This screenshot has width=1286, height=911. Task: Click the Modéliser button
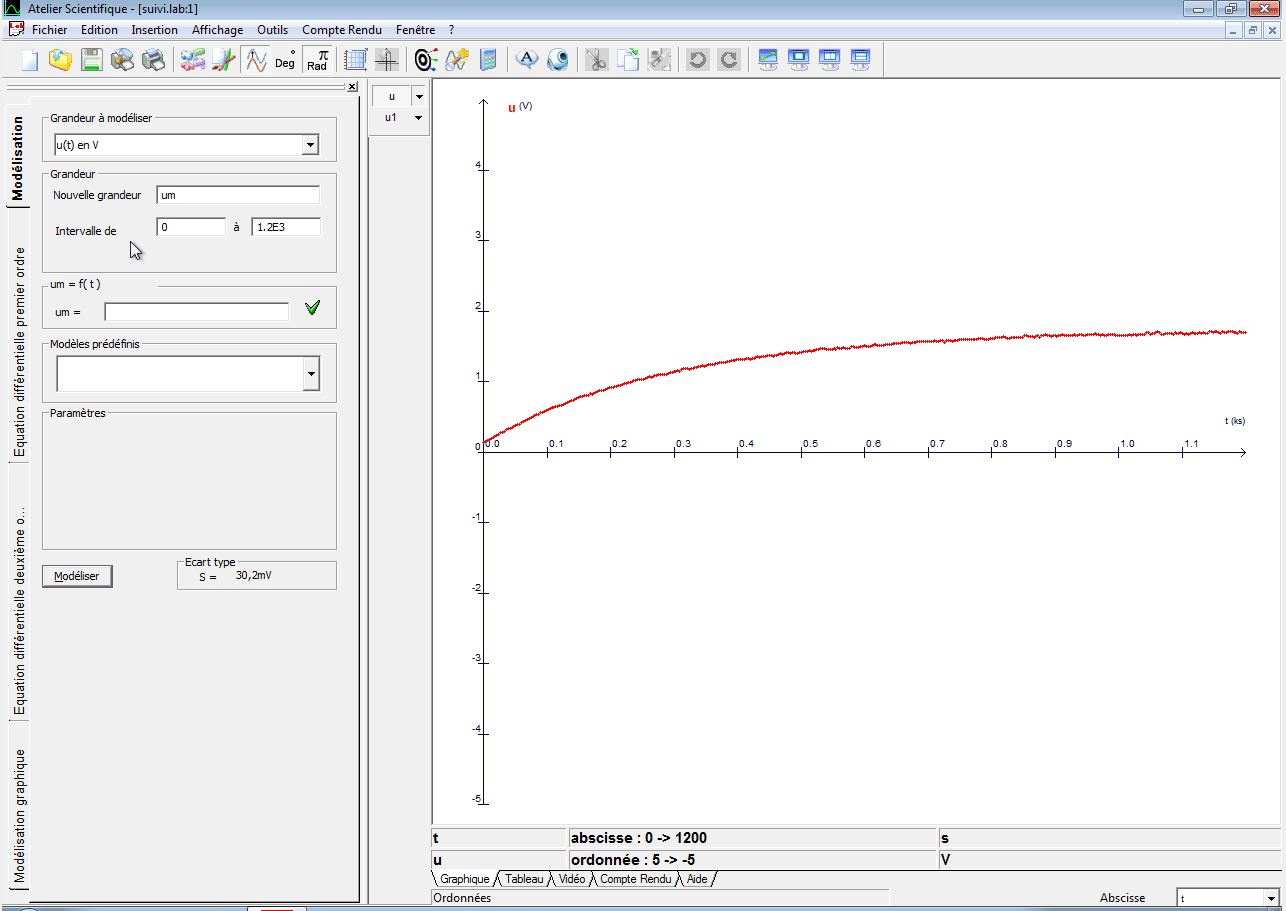tap(77, 576)
